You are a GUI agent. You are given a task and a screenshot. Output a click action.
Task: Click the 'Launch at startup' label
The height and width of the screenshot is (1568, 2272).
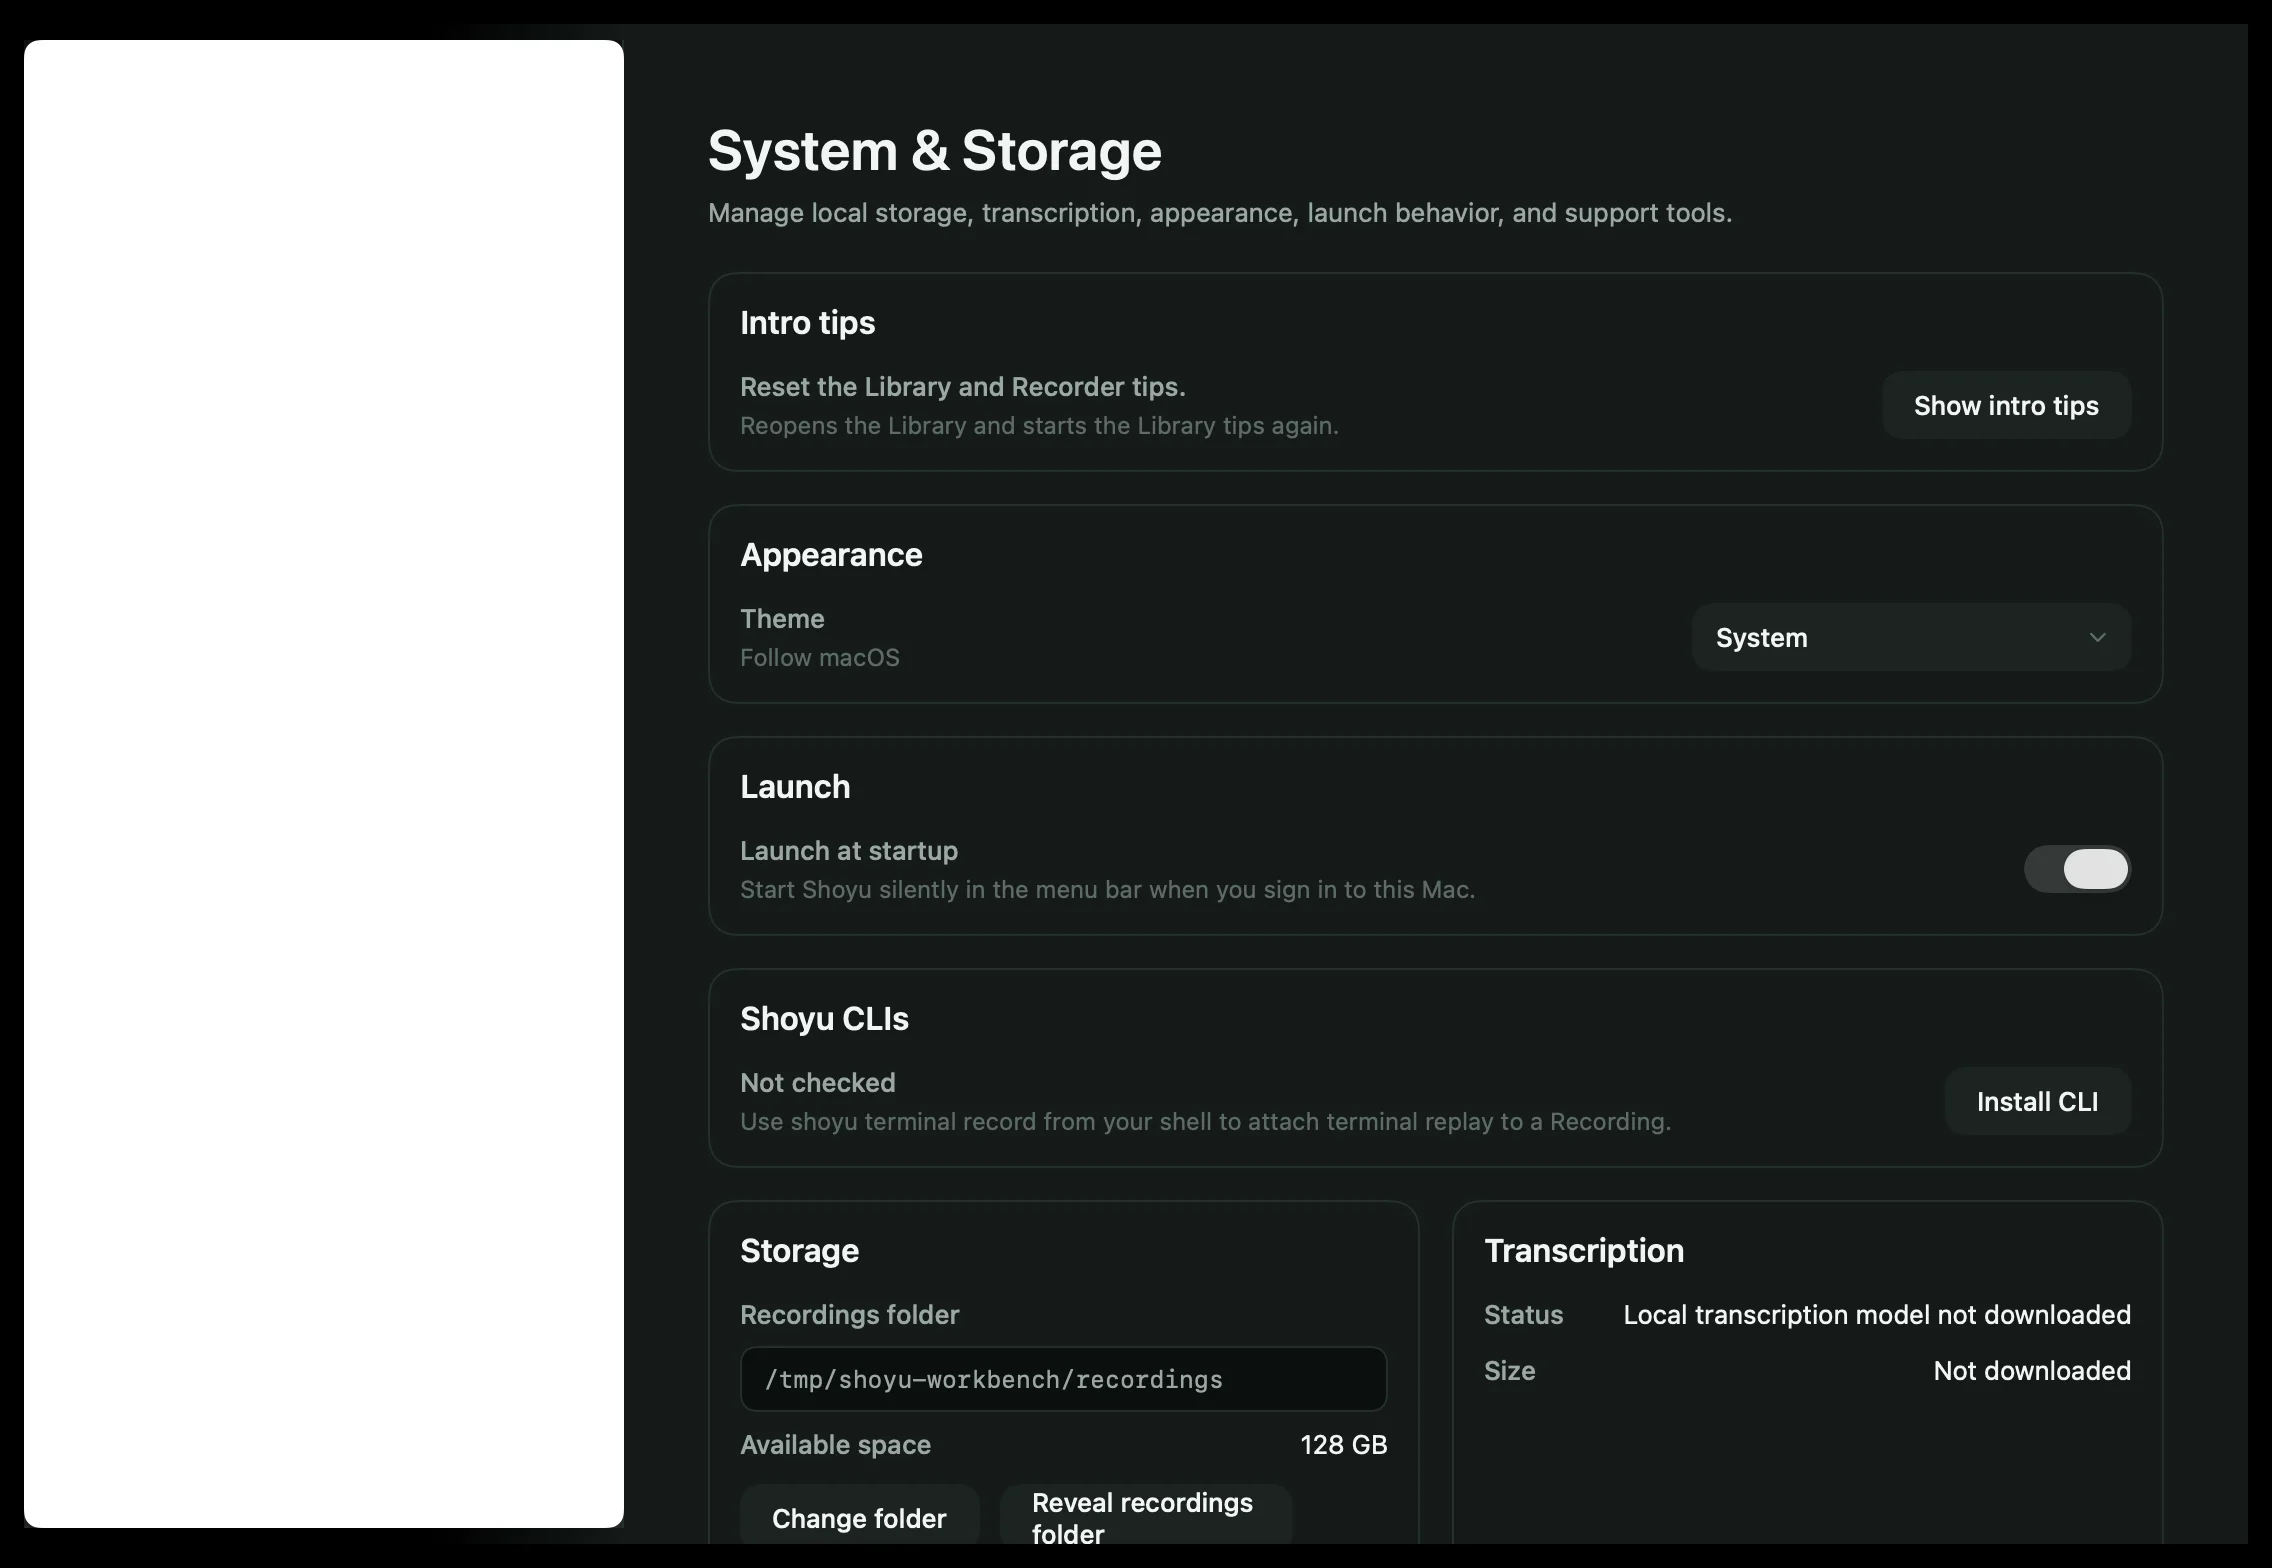click(849, 850)
